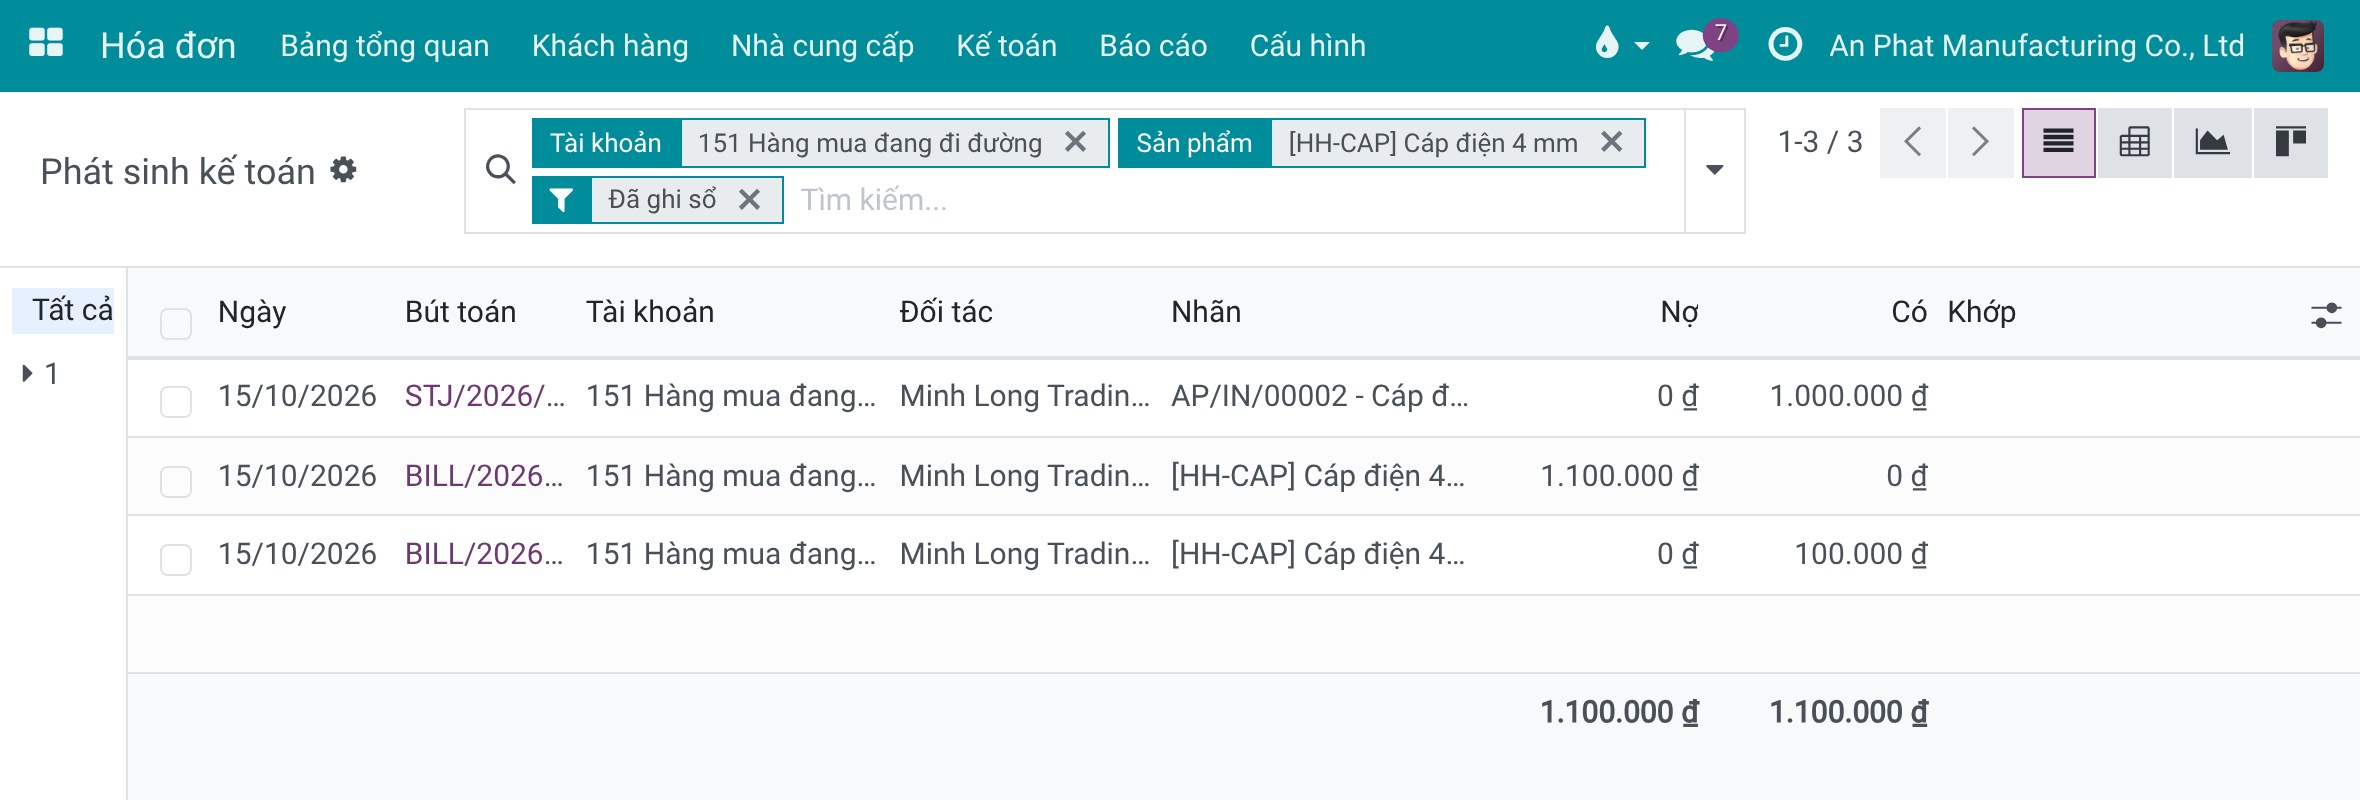
Task: Switch to graph view
Action: (2212, 142)
